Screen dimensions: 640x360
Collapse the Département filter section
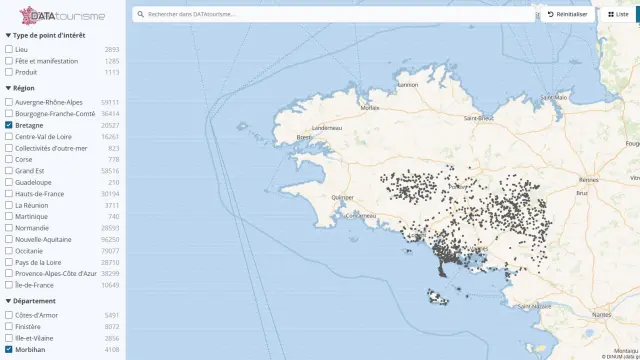(x=31, y=301)
